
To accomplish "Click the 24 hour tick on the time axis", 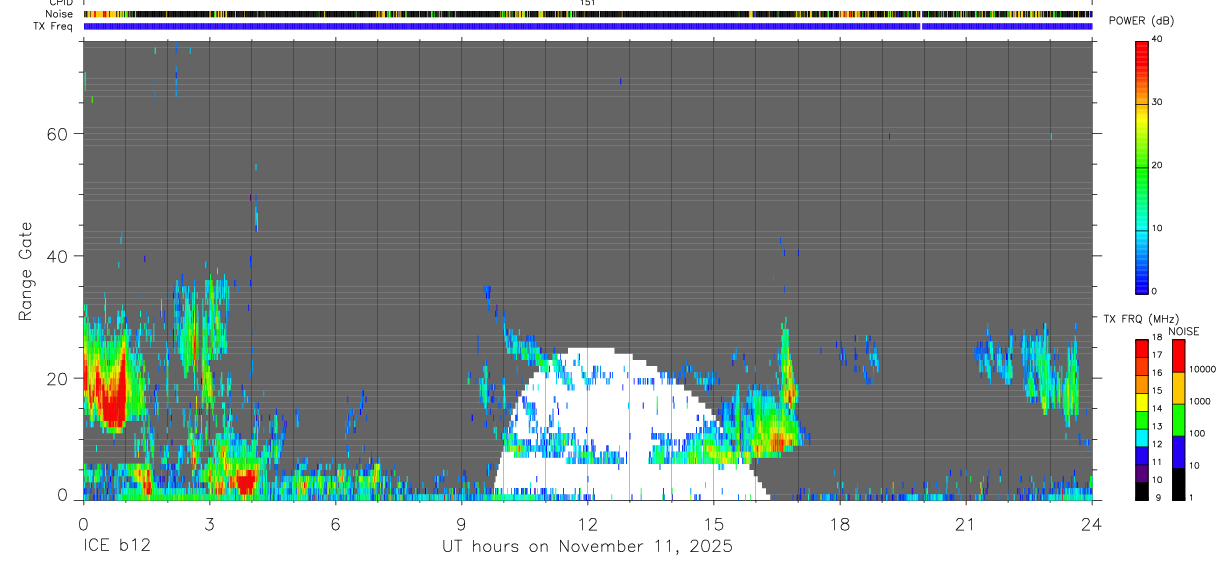I will (x=1092, y=524).
